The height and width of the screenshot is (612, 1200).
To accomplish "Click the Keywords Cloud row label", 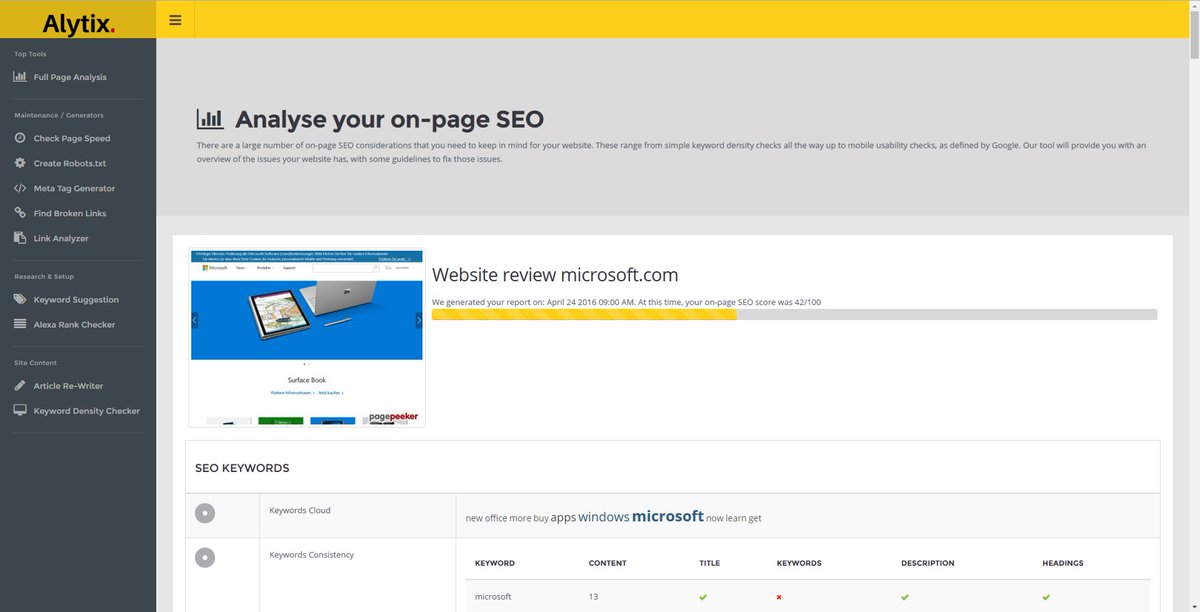I will pos(300,510).
